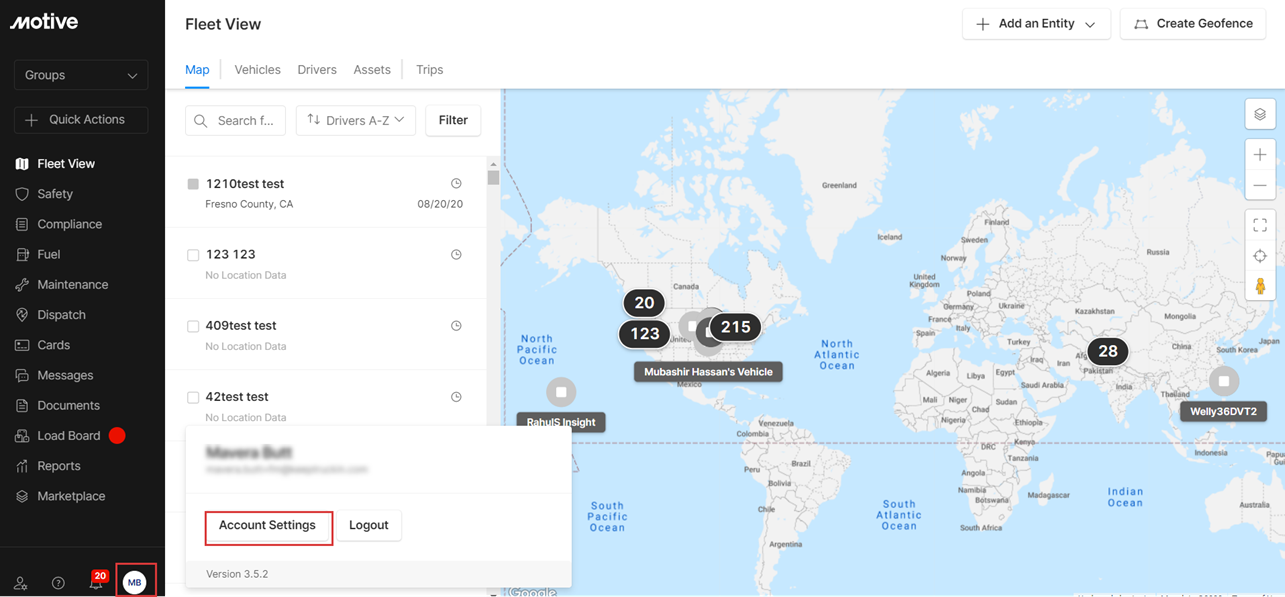The width and height of the screenshot is (1285, 597).
Task: Zoom out on the map
Action: pyautogui.click(x=1260, y=185)
